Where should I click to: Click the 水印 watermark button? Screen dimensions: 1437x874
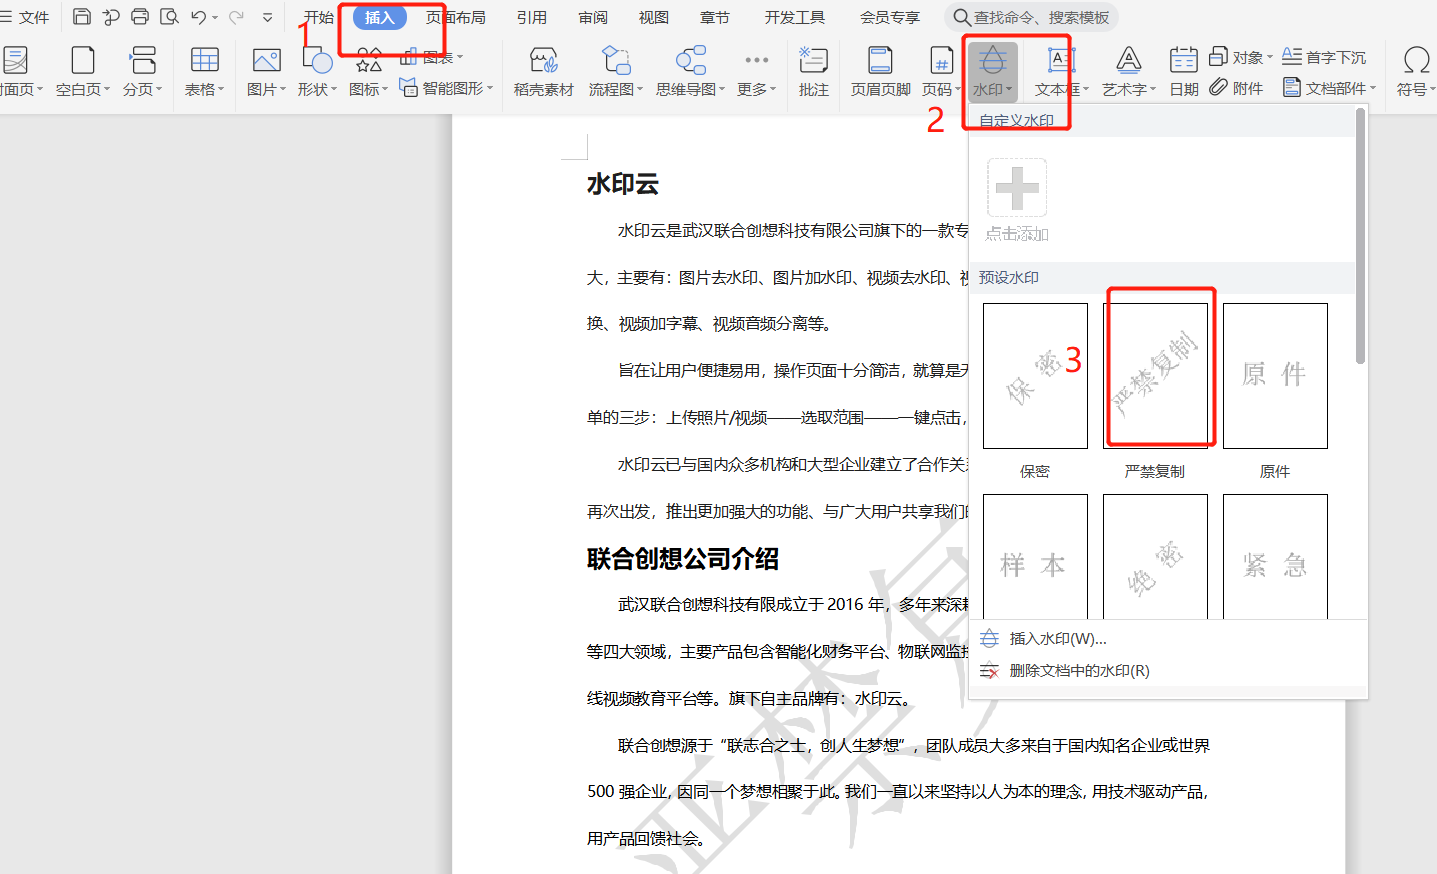tap(992, 71)
